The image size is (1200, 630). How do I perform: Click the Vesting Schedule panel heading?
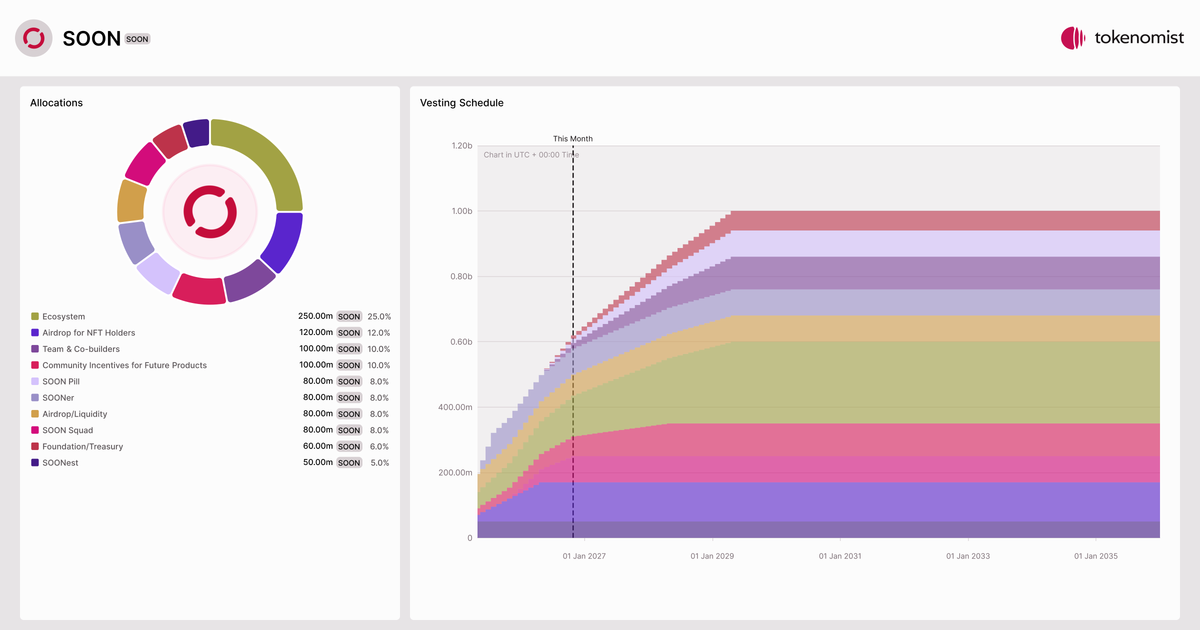(462, 103)
